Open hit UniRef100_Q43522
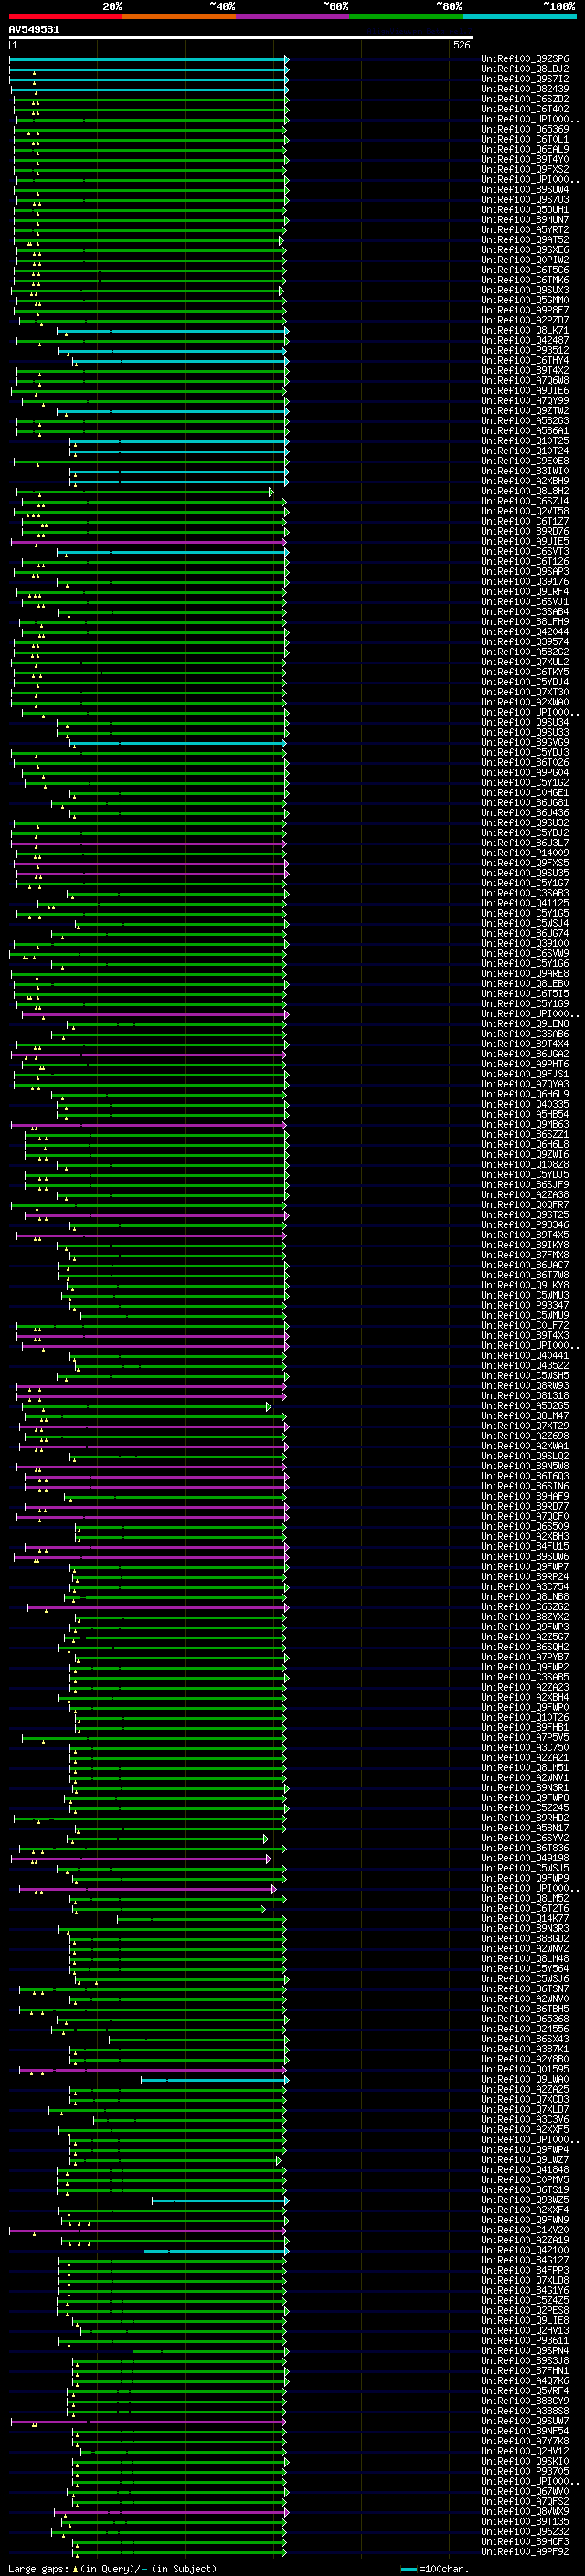 point(525,1366)
